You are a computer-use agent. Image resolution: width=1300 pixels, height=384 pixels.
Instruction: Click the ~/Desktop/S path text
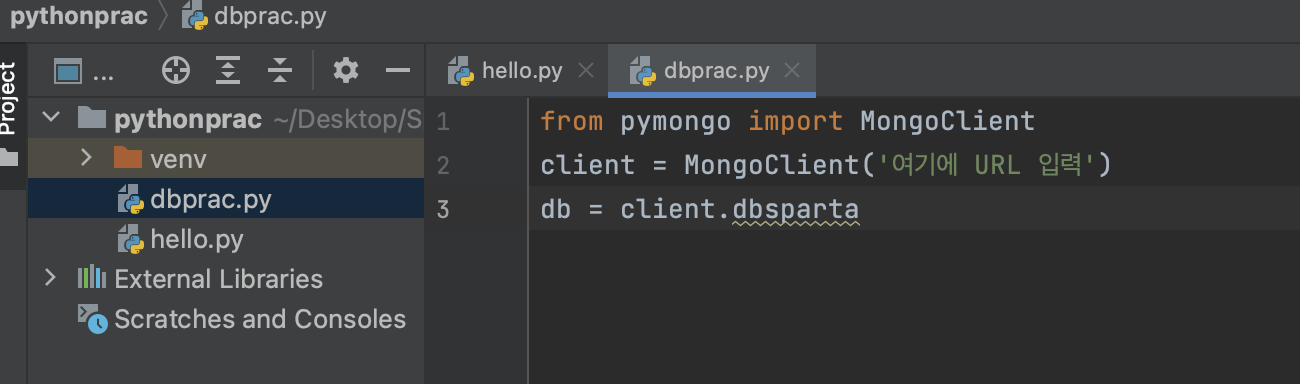click(x=347, y=120)
